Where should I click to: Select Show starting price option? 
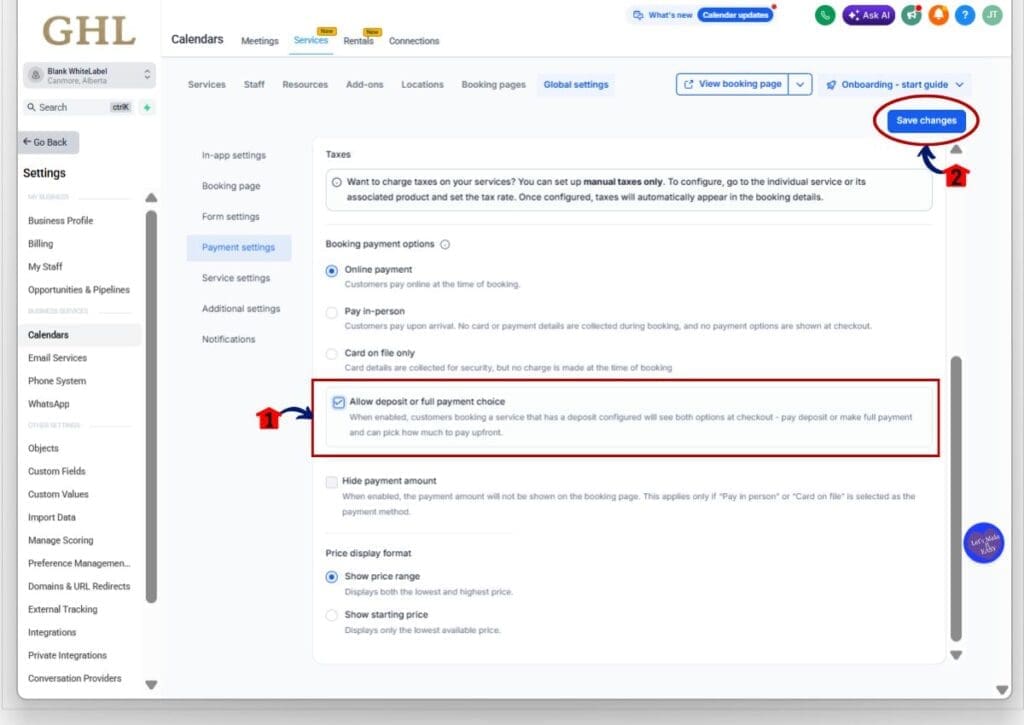(x=332, y=615)
